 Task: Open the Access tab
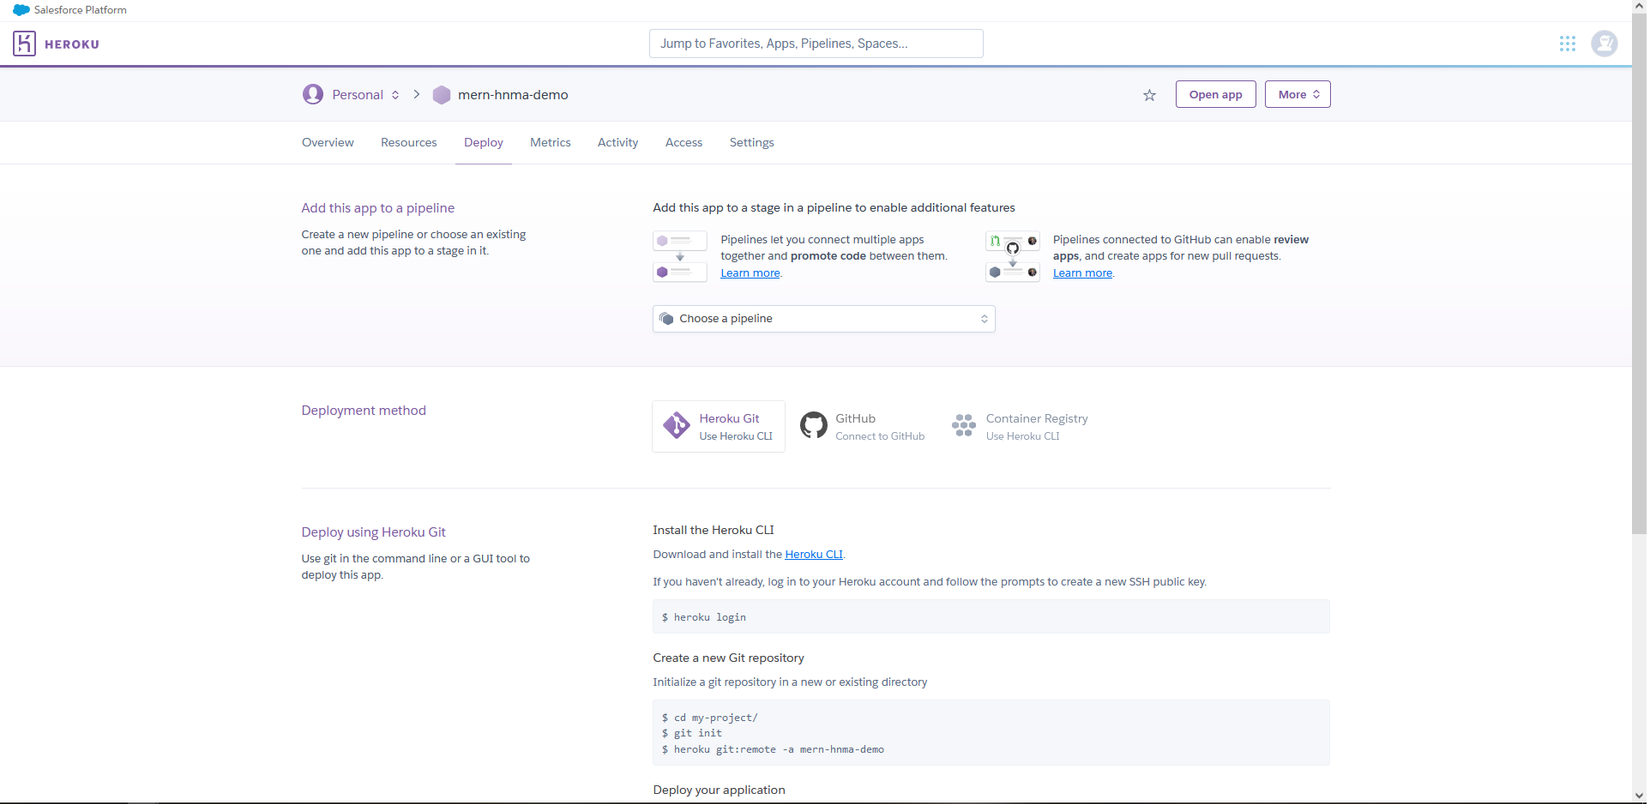684,143
